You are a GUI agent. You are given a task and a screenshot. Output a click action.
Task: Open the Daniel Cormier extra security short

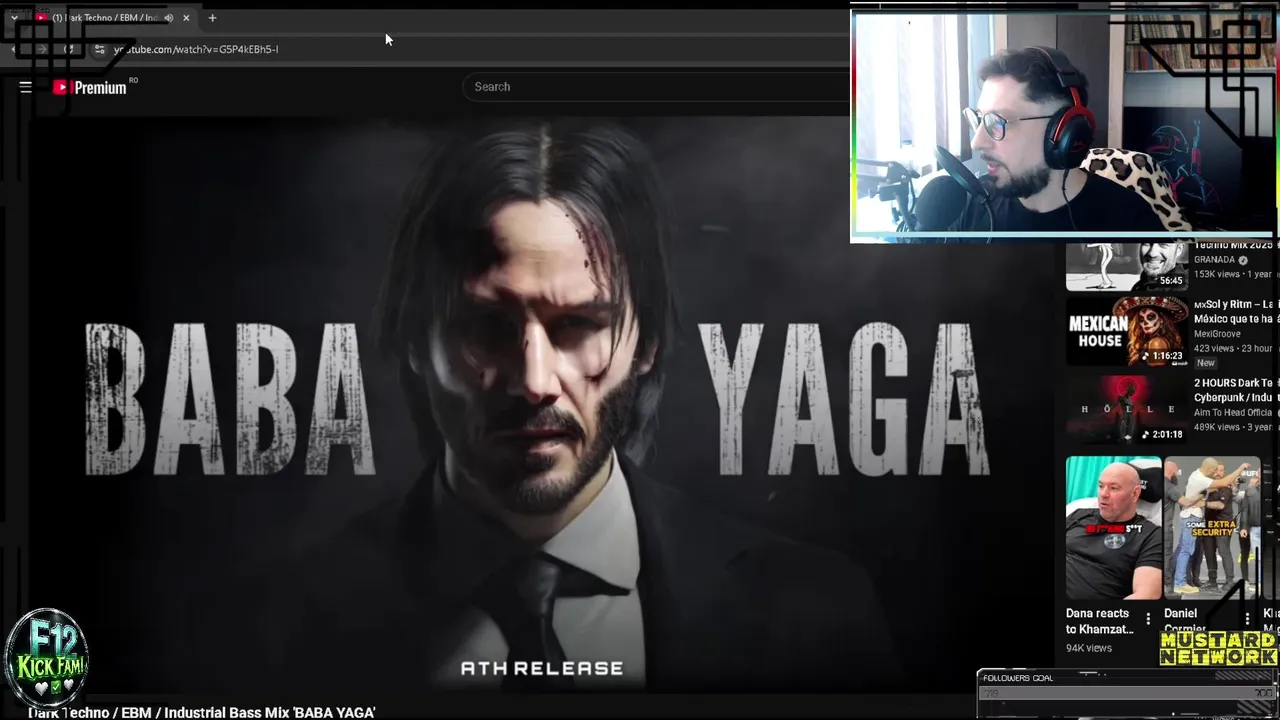point(1212,528)
